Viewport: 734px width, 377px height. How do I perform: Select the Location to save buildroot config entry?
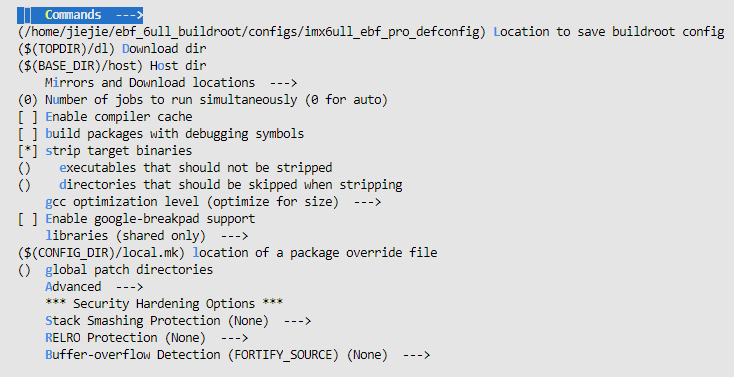coord(371,32)
